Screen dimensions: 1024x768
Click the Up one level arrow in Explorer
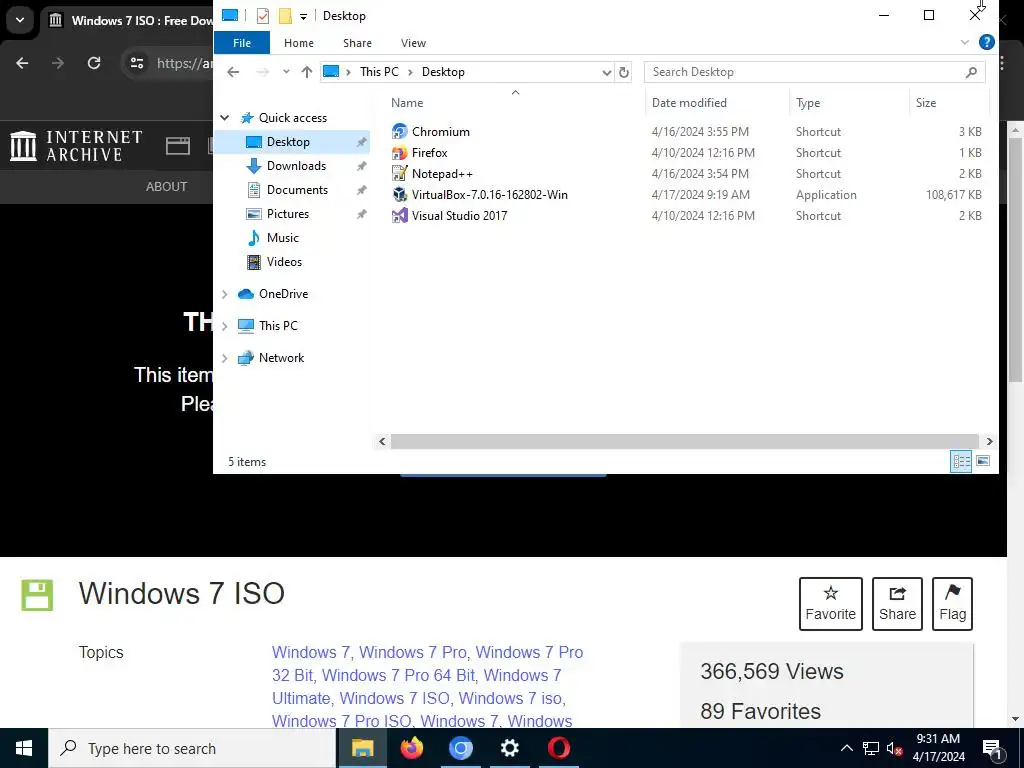click(307, 72)
